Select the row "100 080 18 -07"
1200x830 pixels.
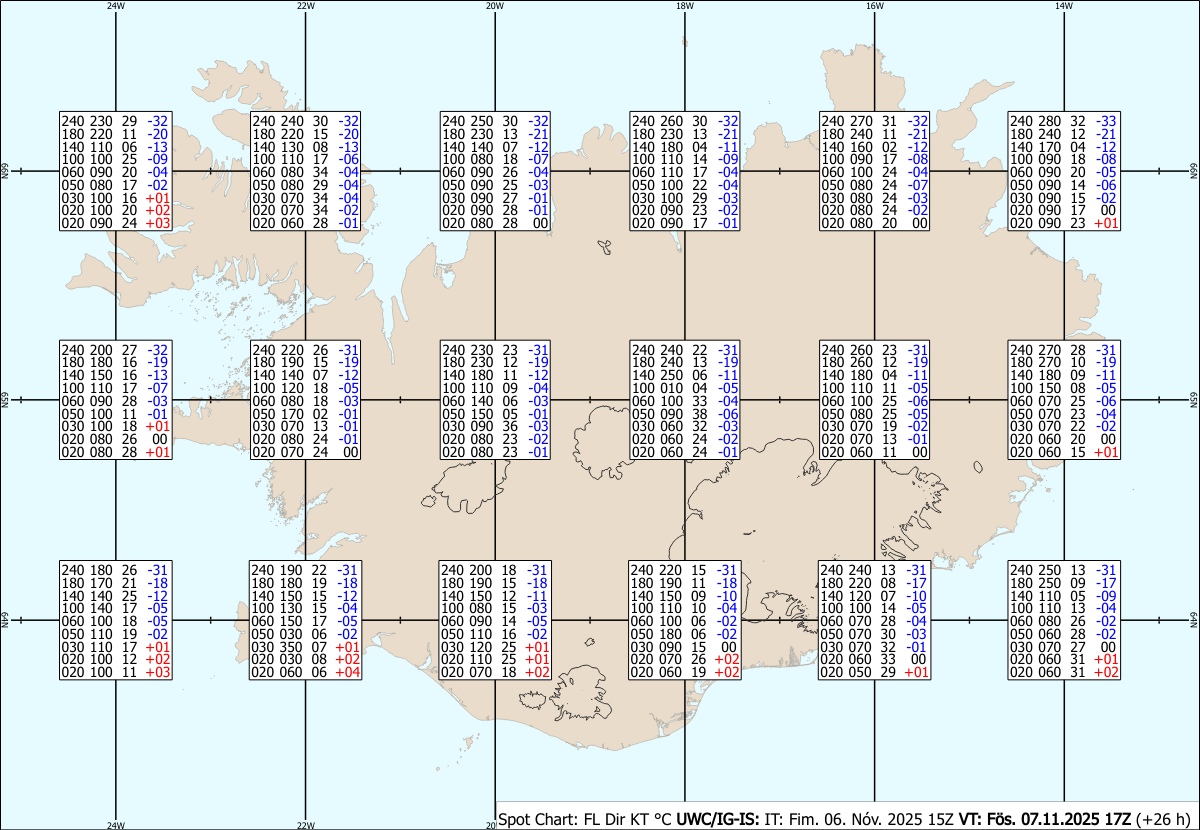tap(496, 159)
